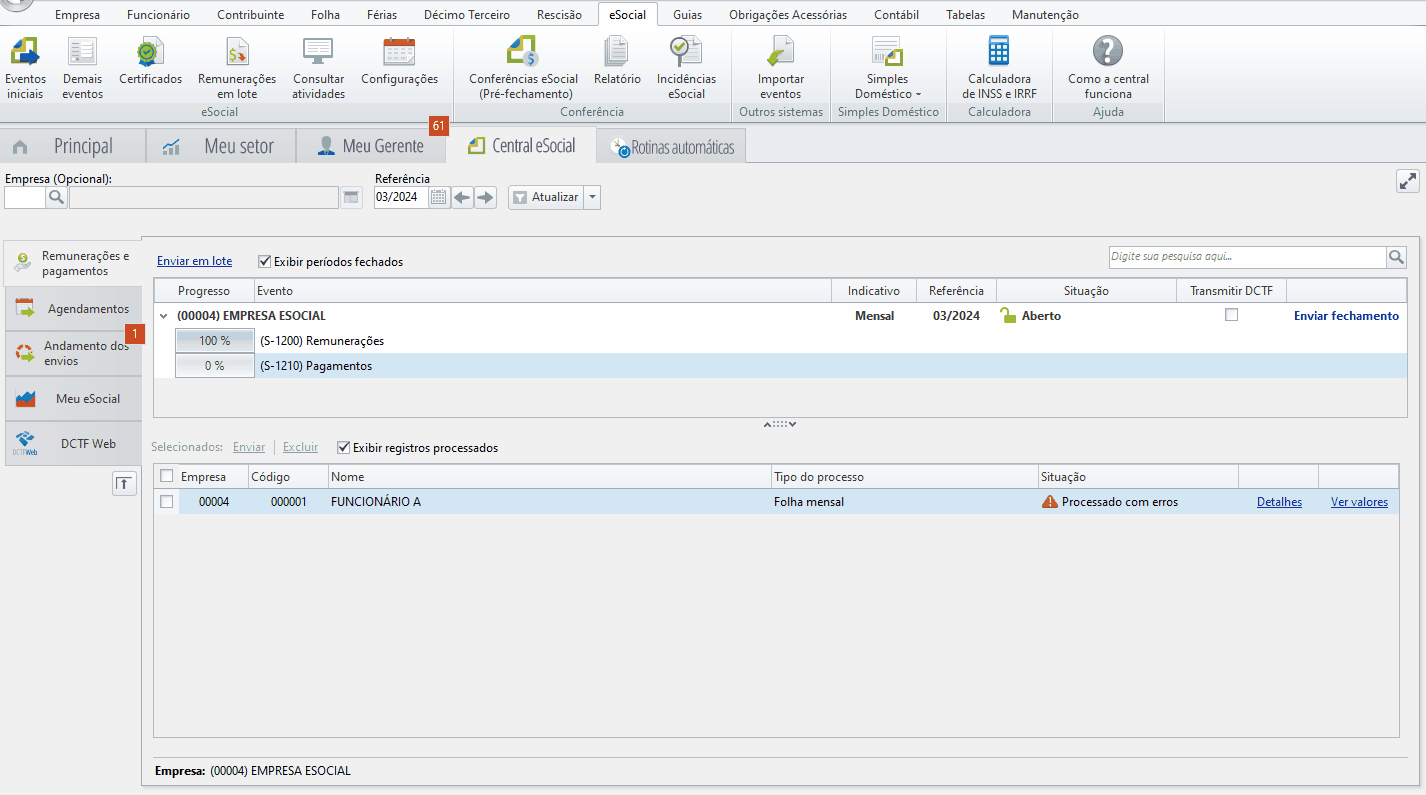This screenshot has height=795, width=1426.
Task: Open the Meu eSocial side panel
Action: click(x=73, y=399)
